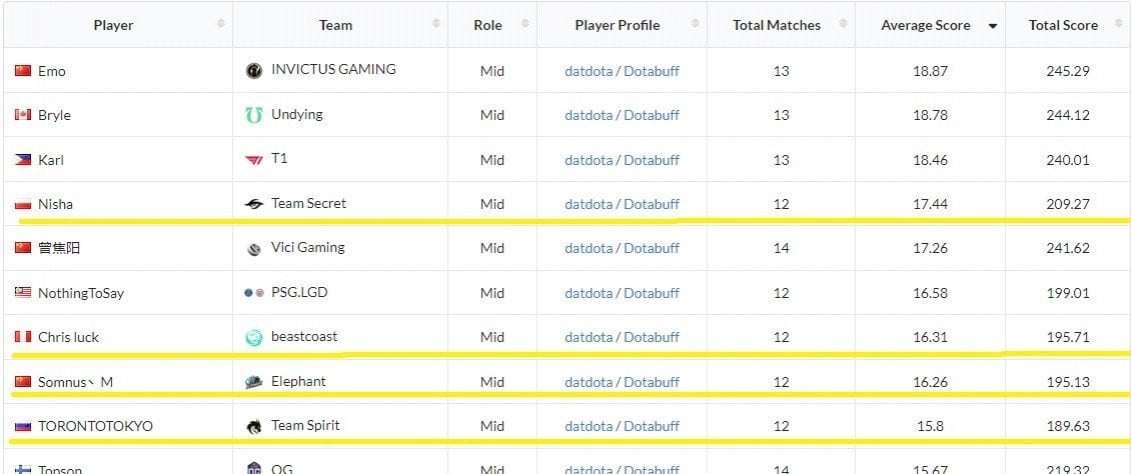Open Emo's datdota profile link
The width and height of the screenshot is (1131, 474).
[x=589, y=71]
